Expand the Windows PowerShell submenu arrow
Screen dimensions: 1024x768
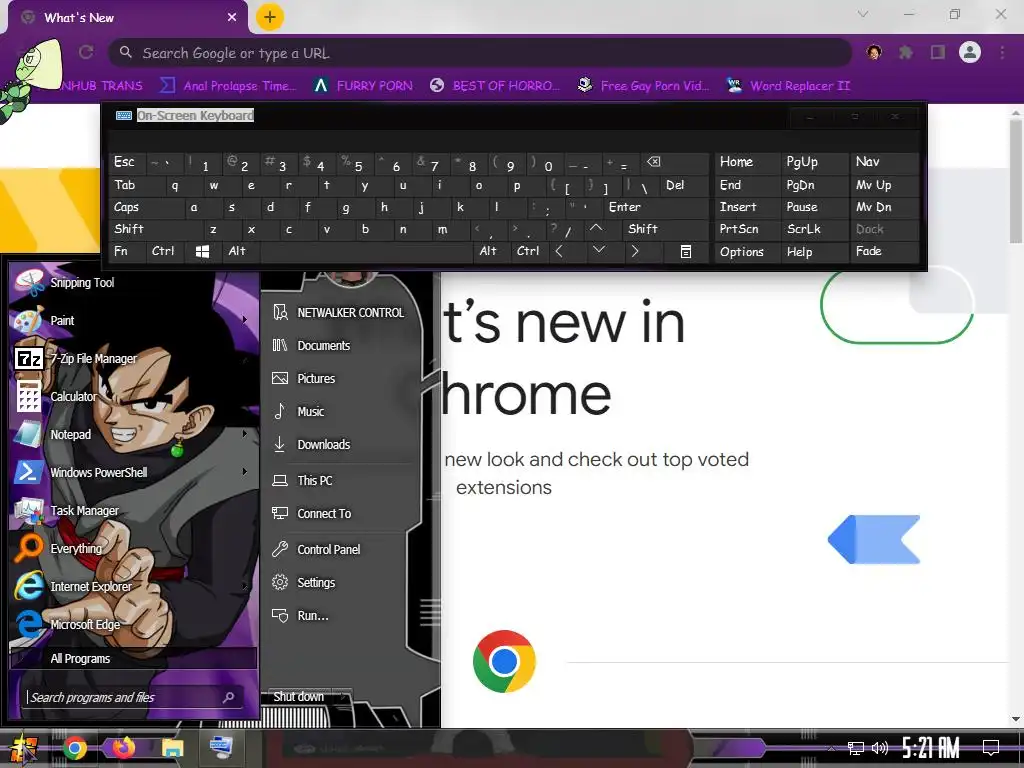point(245,472)
